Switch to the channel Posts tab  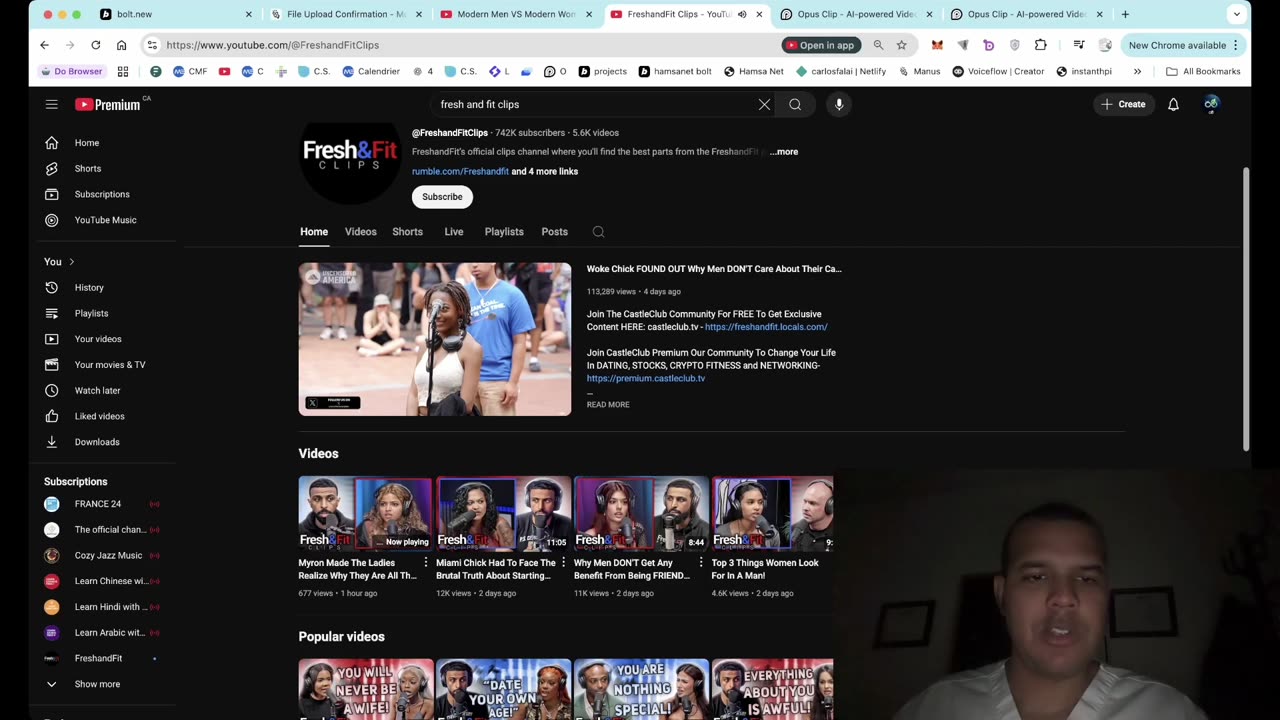point(554,232)
